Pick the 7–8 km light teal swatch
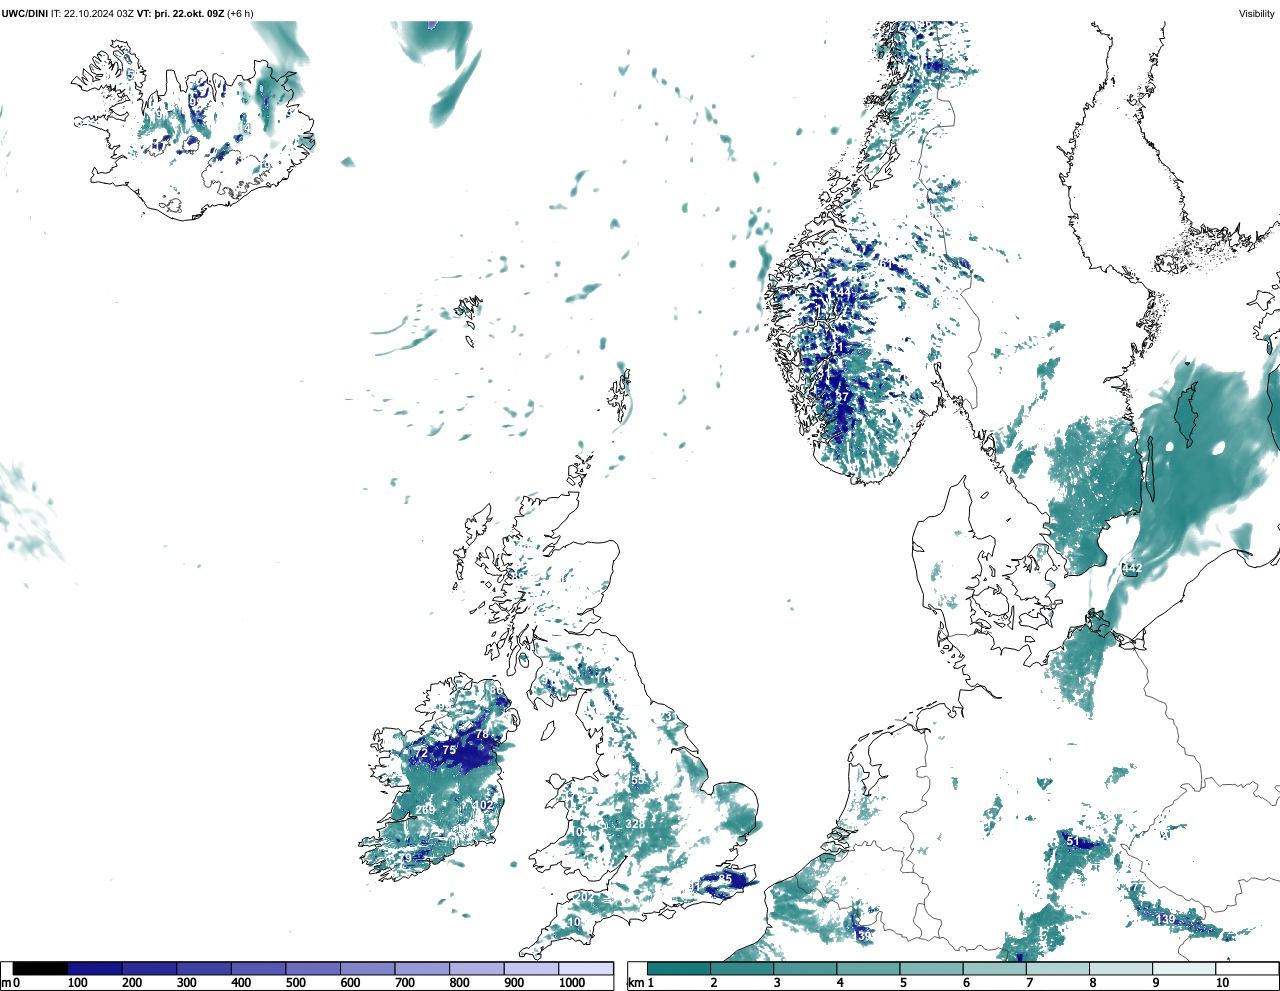The image size is (1280, 991). [x=1058, y=969]
